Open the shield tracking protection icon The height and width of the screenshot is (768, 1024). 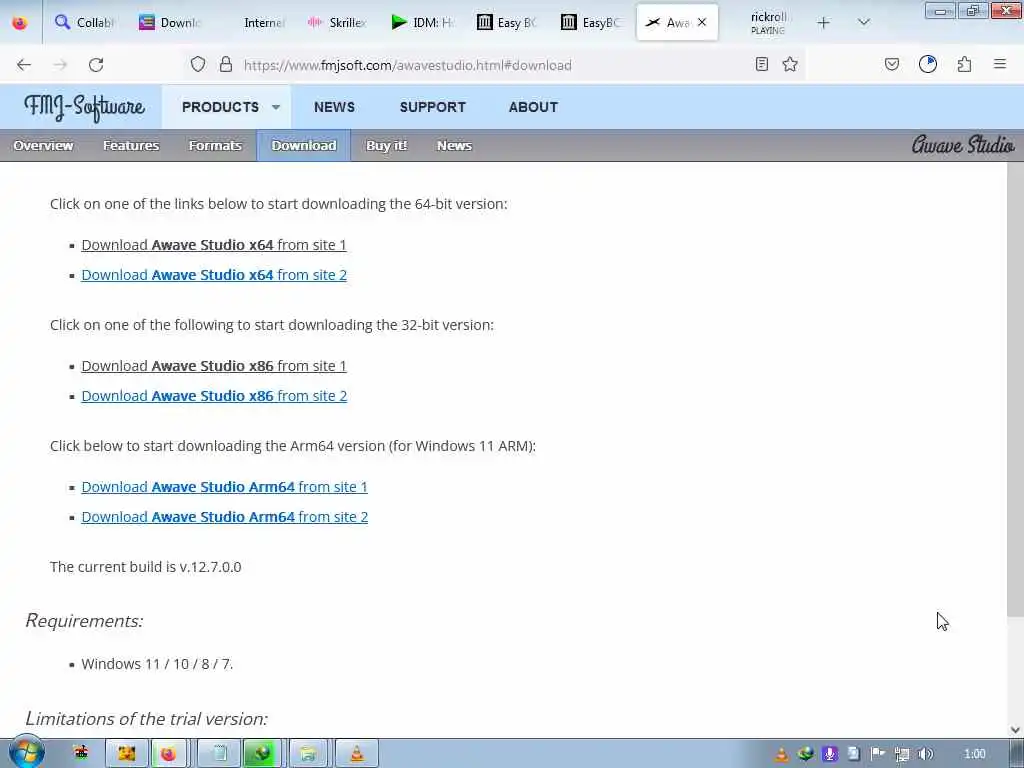click(x=198, y=64)
